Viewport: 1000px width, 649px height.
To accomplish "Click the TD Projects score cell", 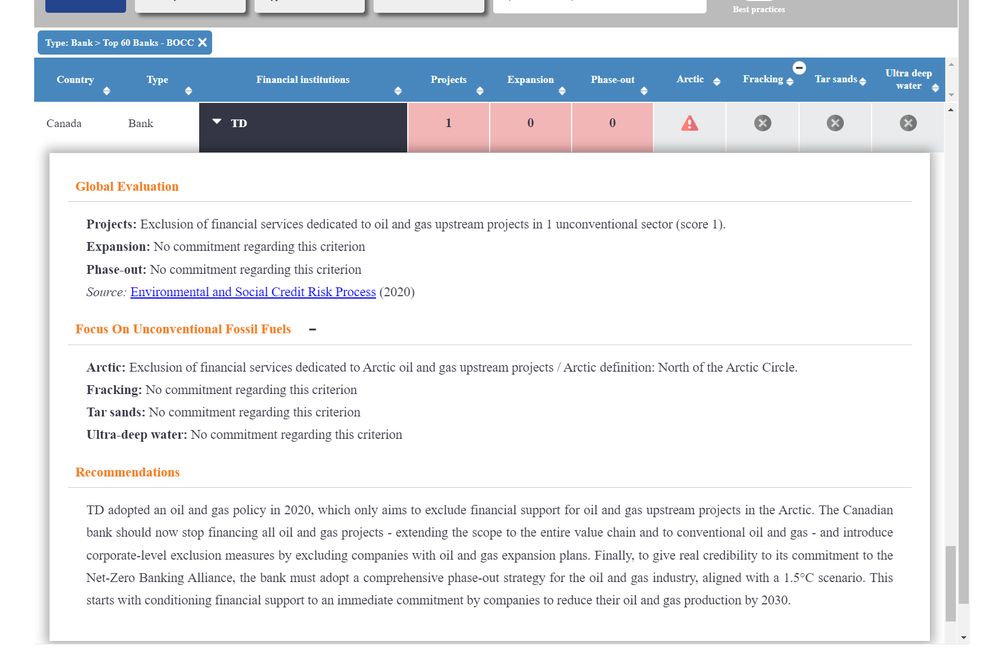I will pyautogui.click(x=448, y=128).
